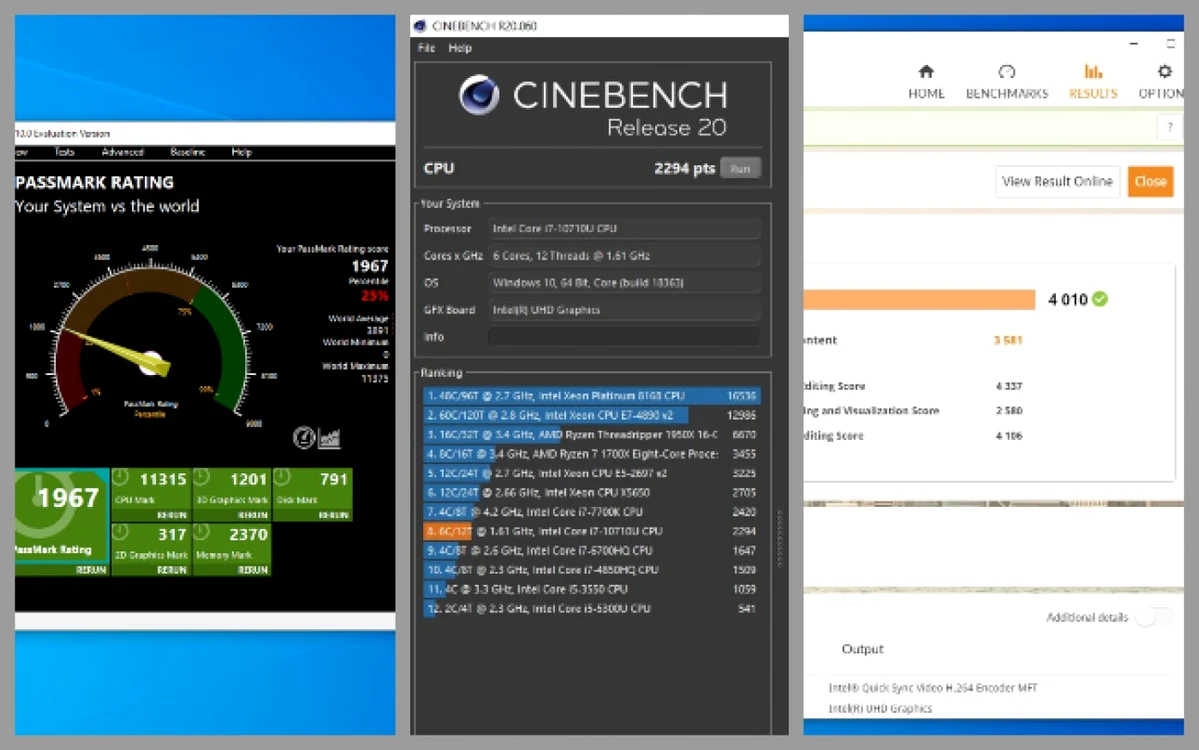Viewport: 1199px width, 750px height.
Task: Click the clock icon on the 2D Graphics Mark tile
Action: pyautogui.click(x=121, y=532)
